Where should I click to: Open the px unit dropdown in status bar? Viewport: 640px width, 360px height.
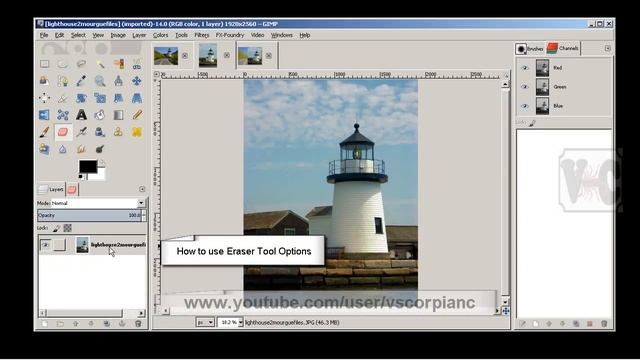[x=205, y=322]
